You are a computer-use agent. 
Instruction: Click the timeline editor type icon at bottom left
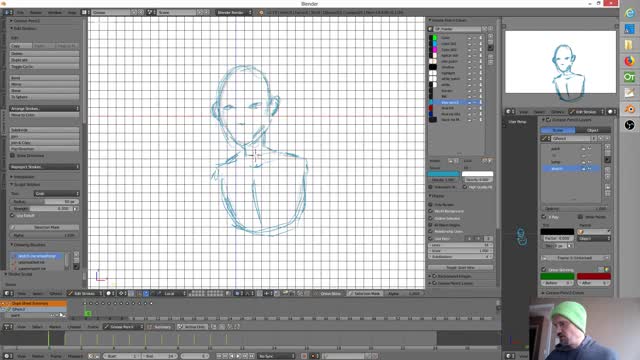click(x=7, y=356)
